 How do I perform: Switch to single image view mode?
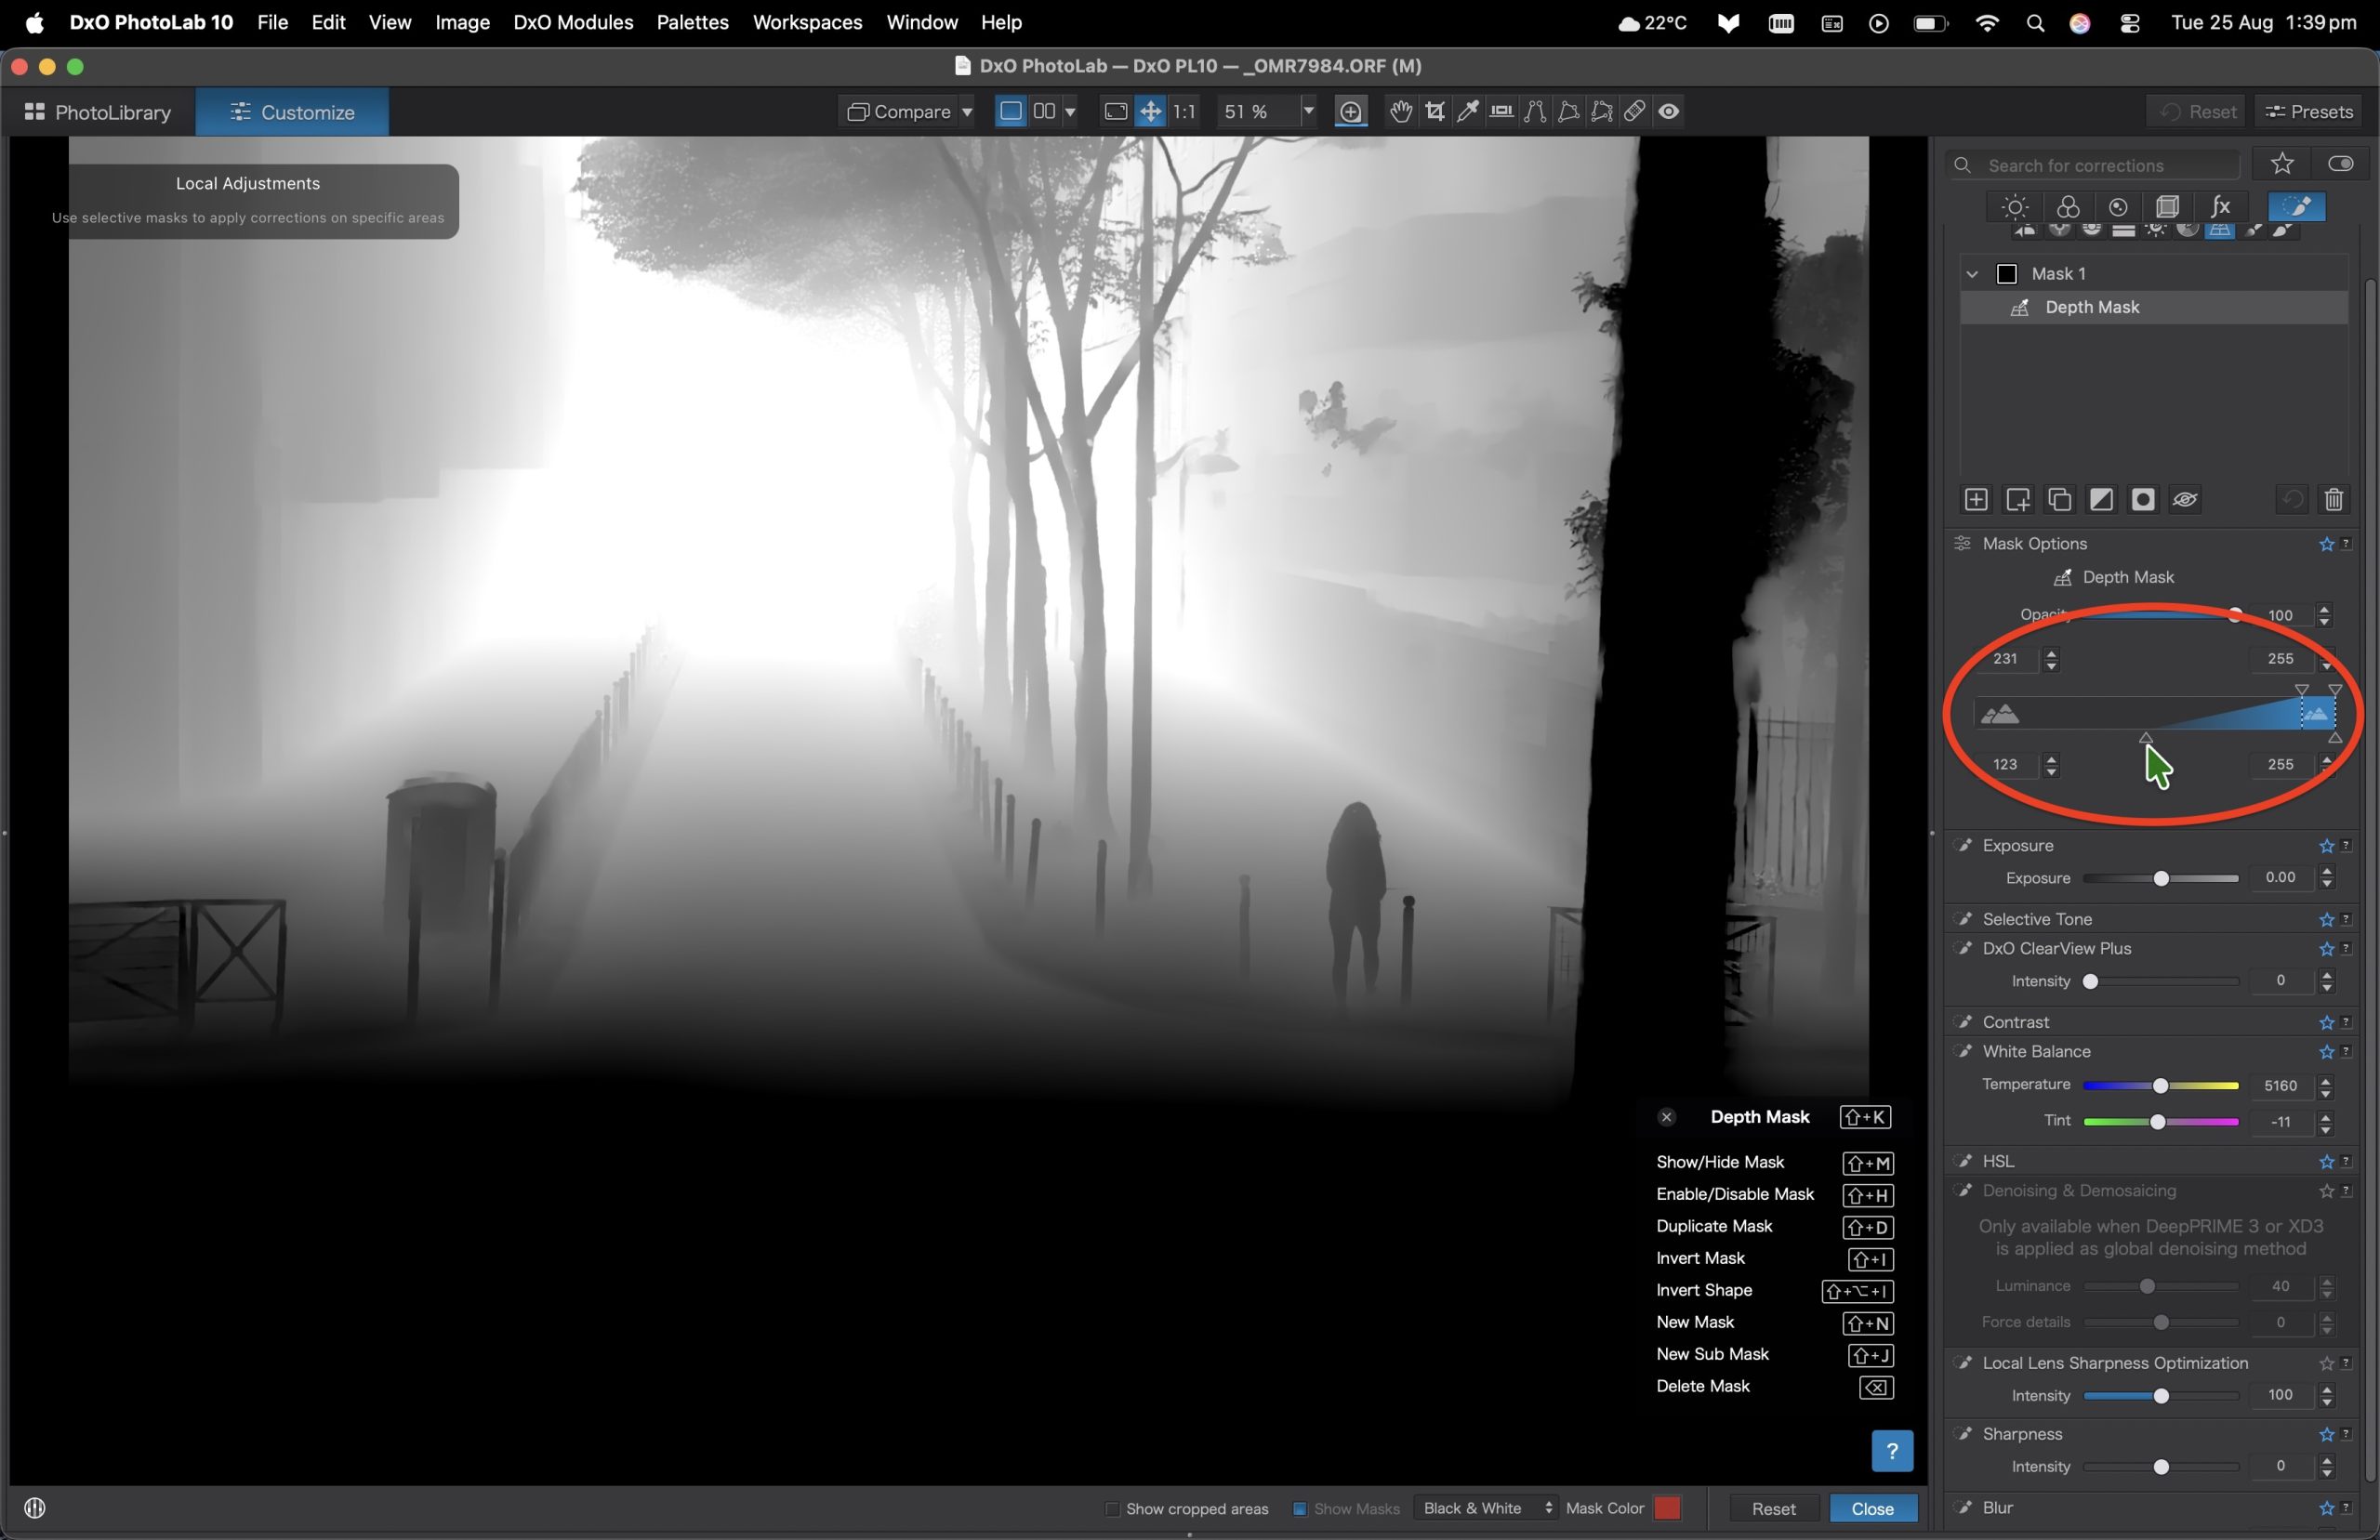1011,112
